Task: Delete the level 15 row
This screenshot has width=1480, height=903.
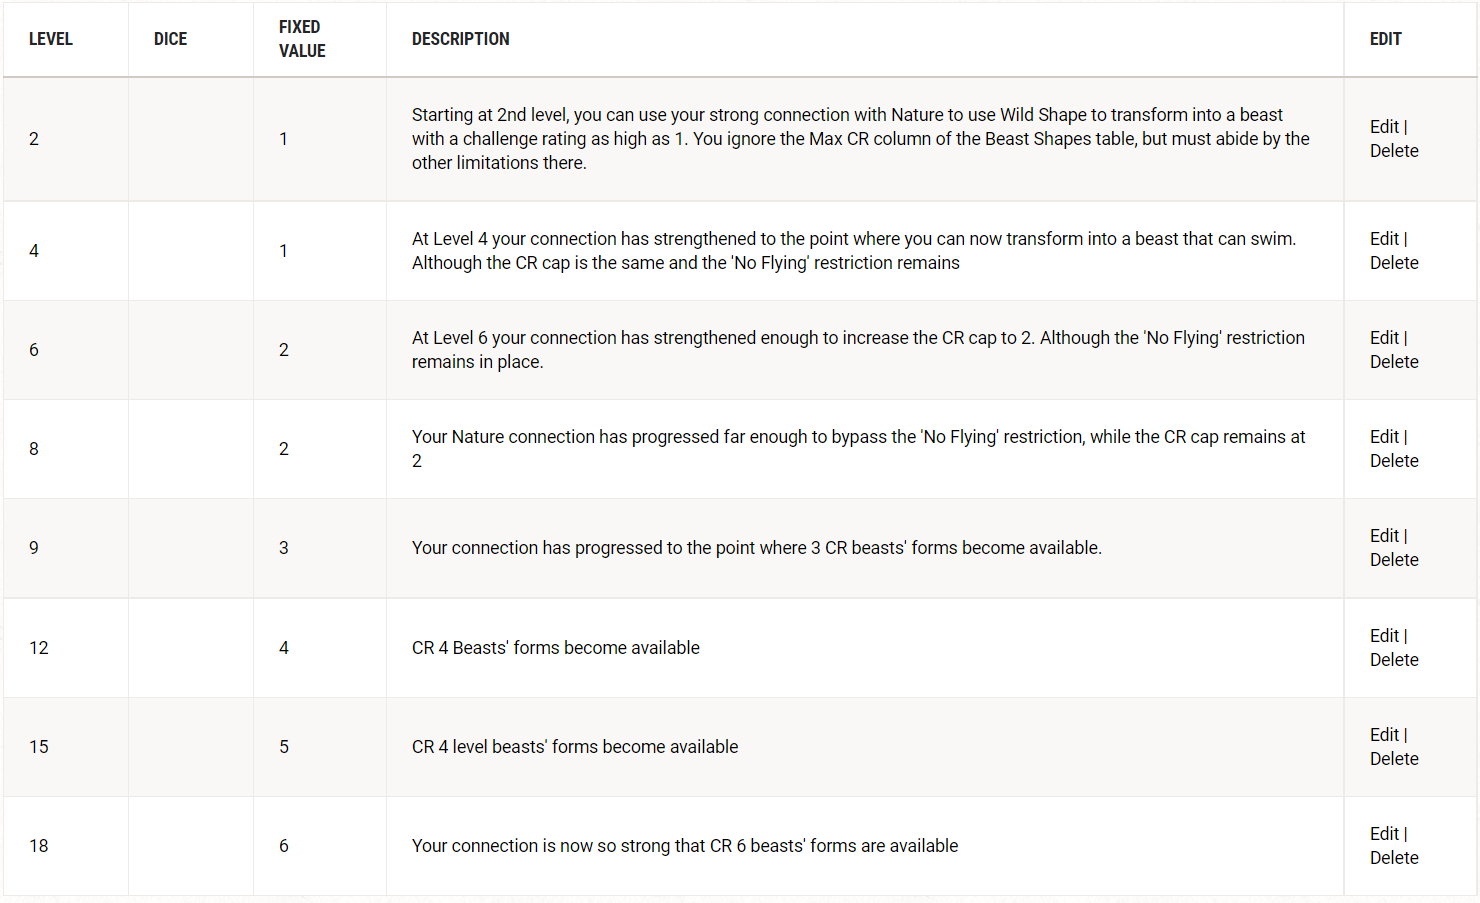Action: point(1394,759)
